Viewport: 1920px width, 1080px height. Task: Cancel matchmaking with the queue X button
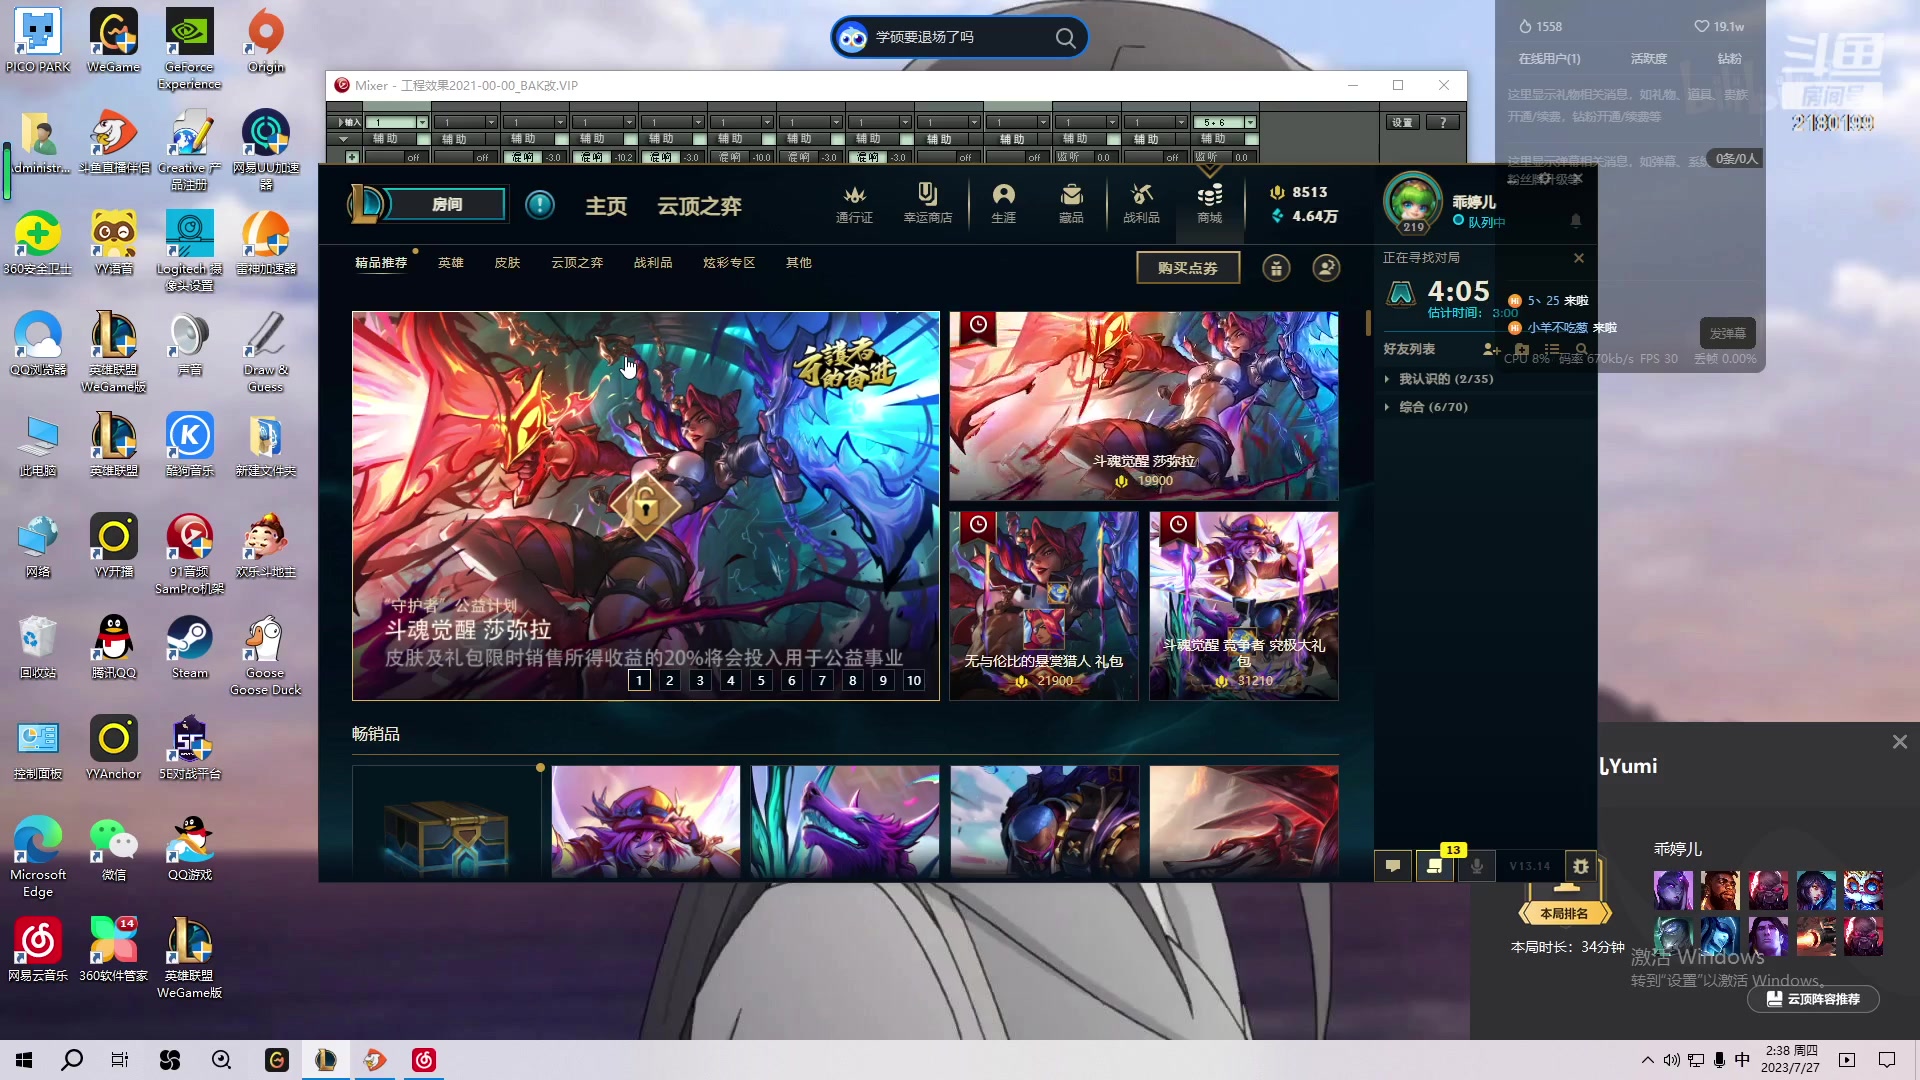[x=1579, y=258]
